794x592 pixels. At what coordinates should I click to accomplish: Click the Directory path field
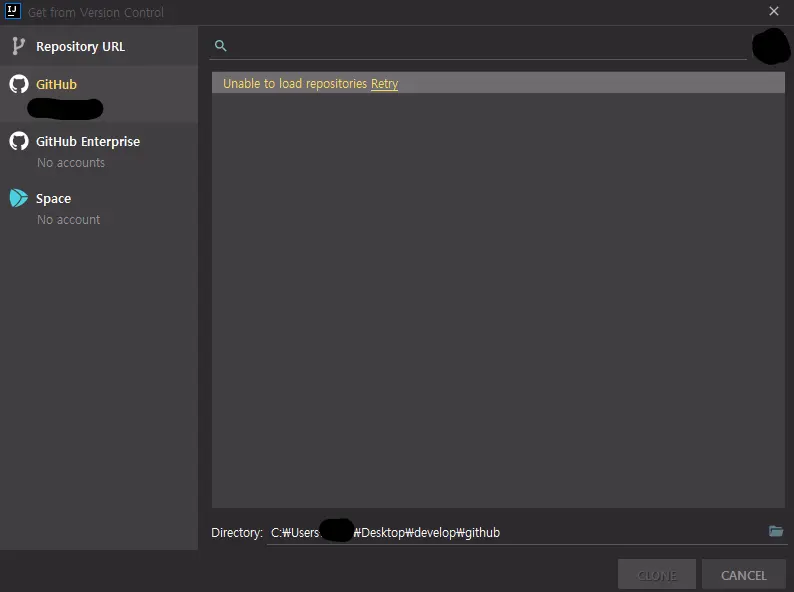click(x=515, y=533)
